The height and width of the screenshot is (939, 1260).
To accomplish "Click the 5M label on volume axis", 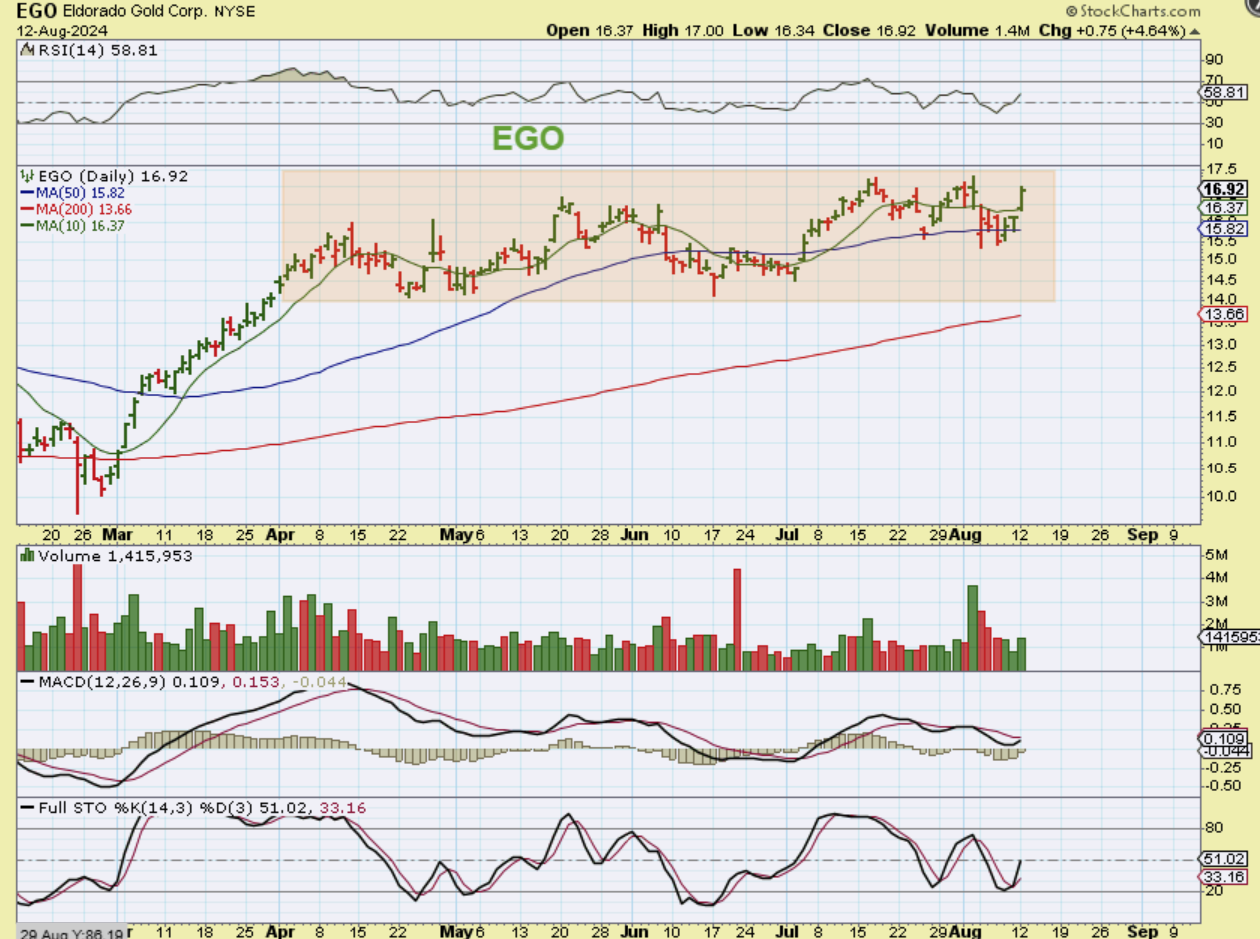I will point(1216,555).
